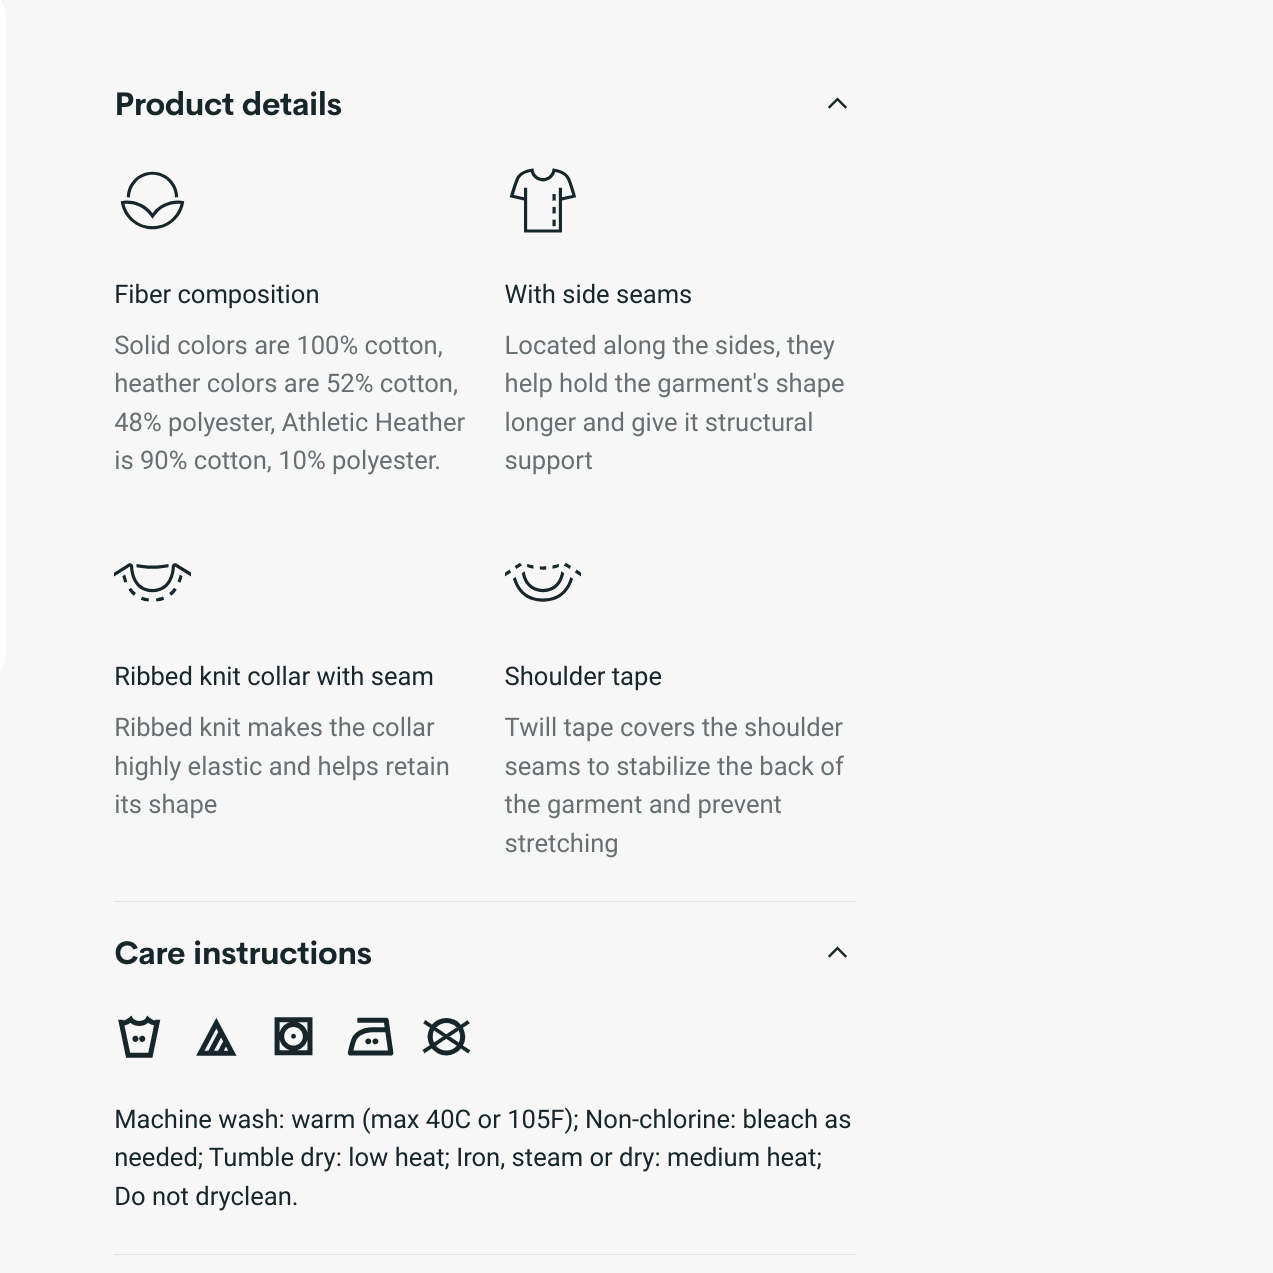Click the With side seams title
This screenshot has width=1273, height=1273.
pos(598,294)
